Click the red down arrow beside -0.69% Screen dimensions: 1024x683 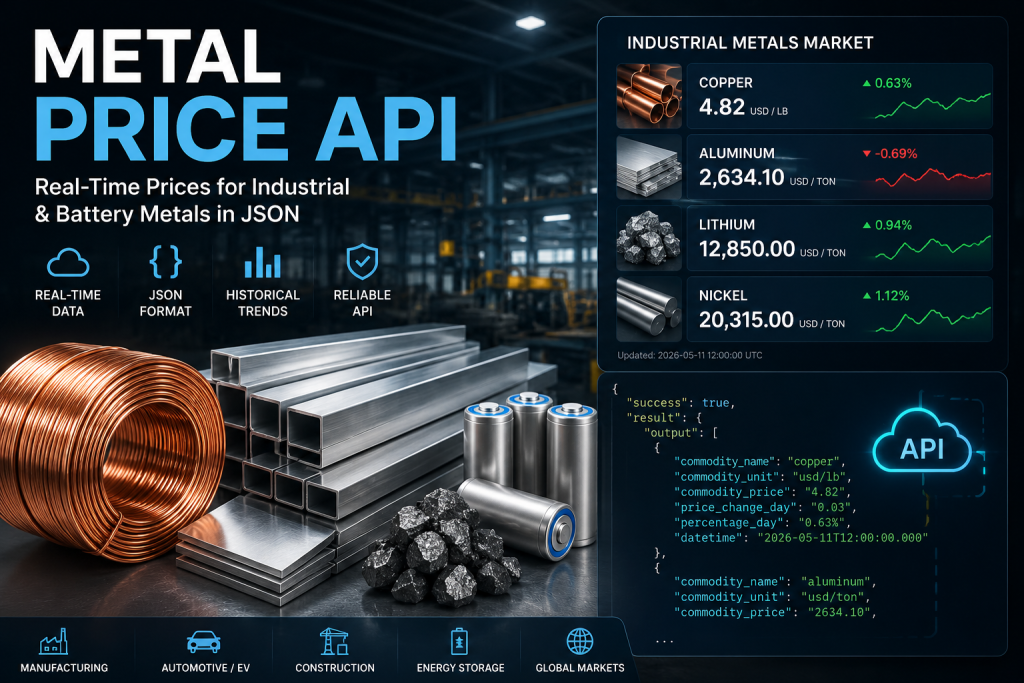tap(867, 153)
